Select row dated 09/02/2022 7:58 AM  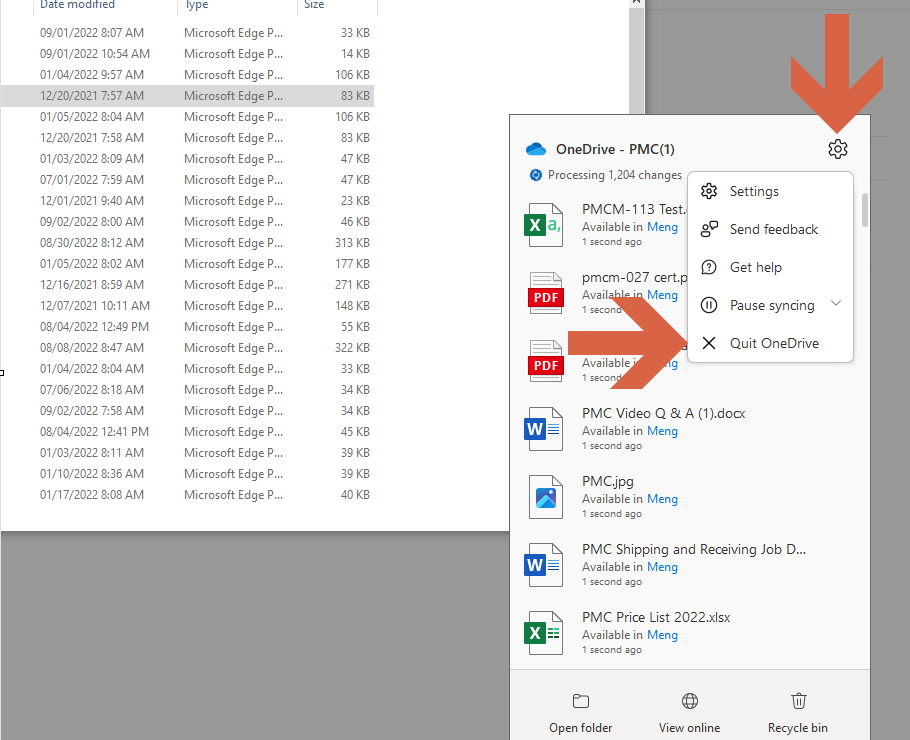click(187, 410)
